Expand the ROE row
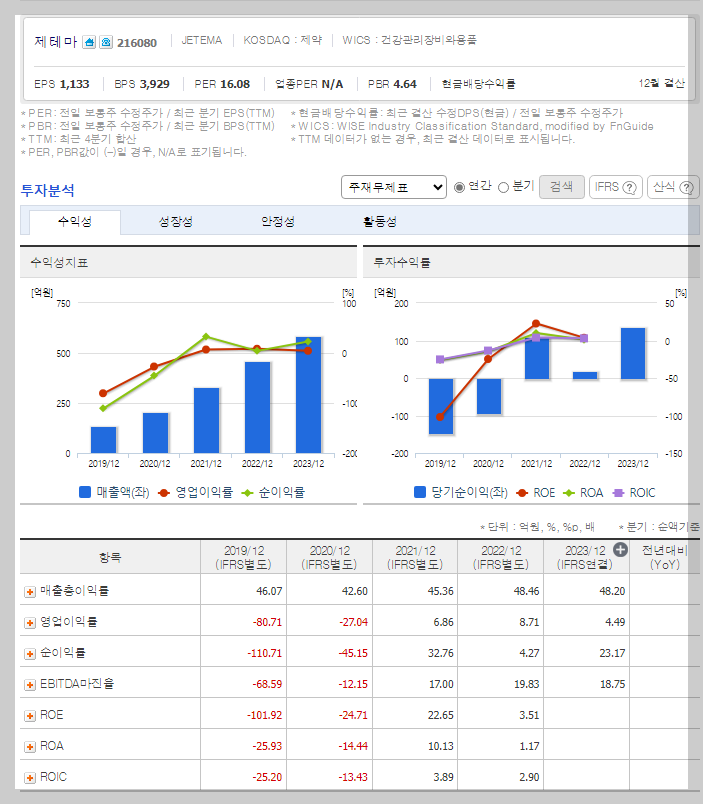703x804 pixels. coord(30,716)
